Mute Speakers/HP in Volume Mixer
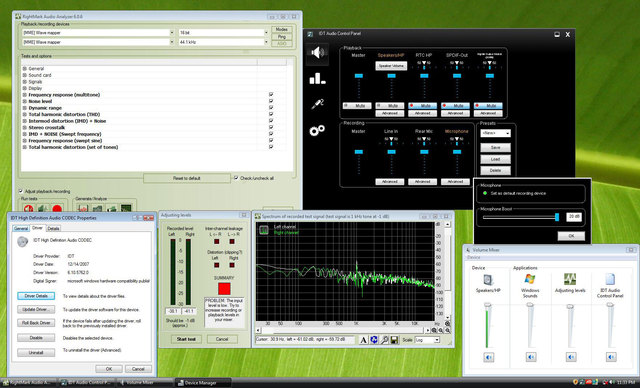 489,357
